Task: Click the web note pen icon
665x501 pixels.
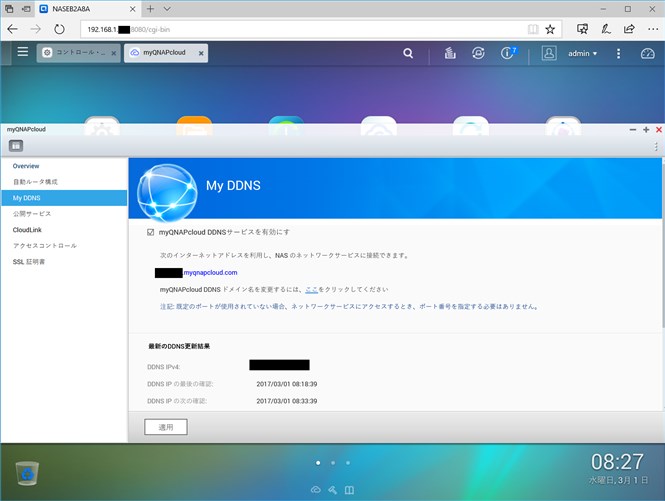Action: tap(606, 29)
